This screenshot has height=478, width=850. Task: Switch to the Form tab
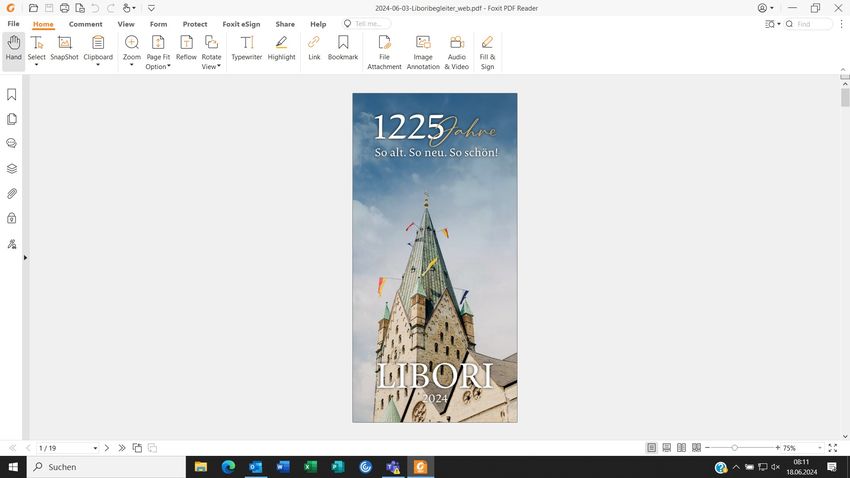coord(158,24)
